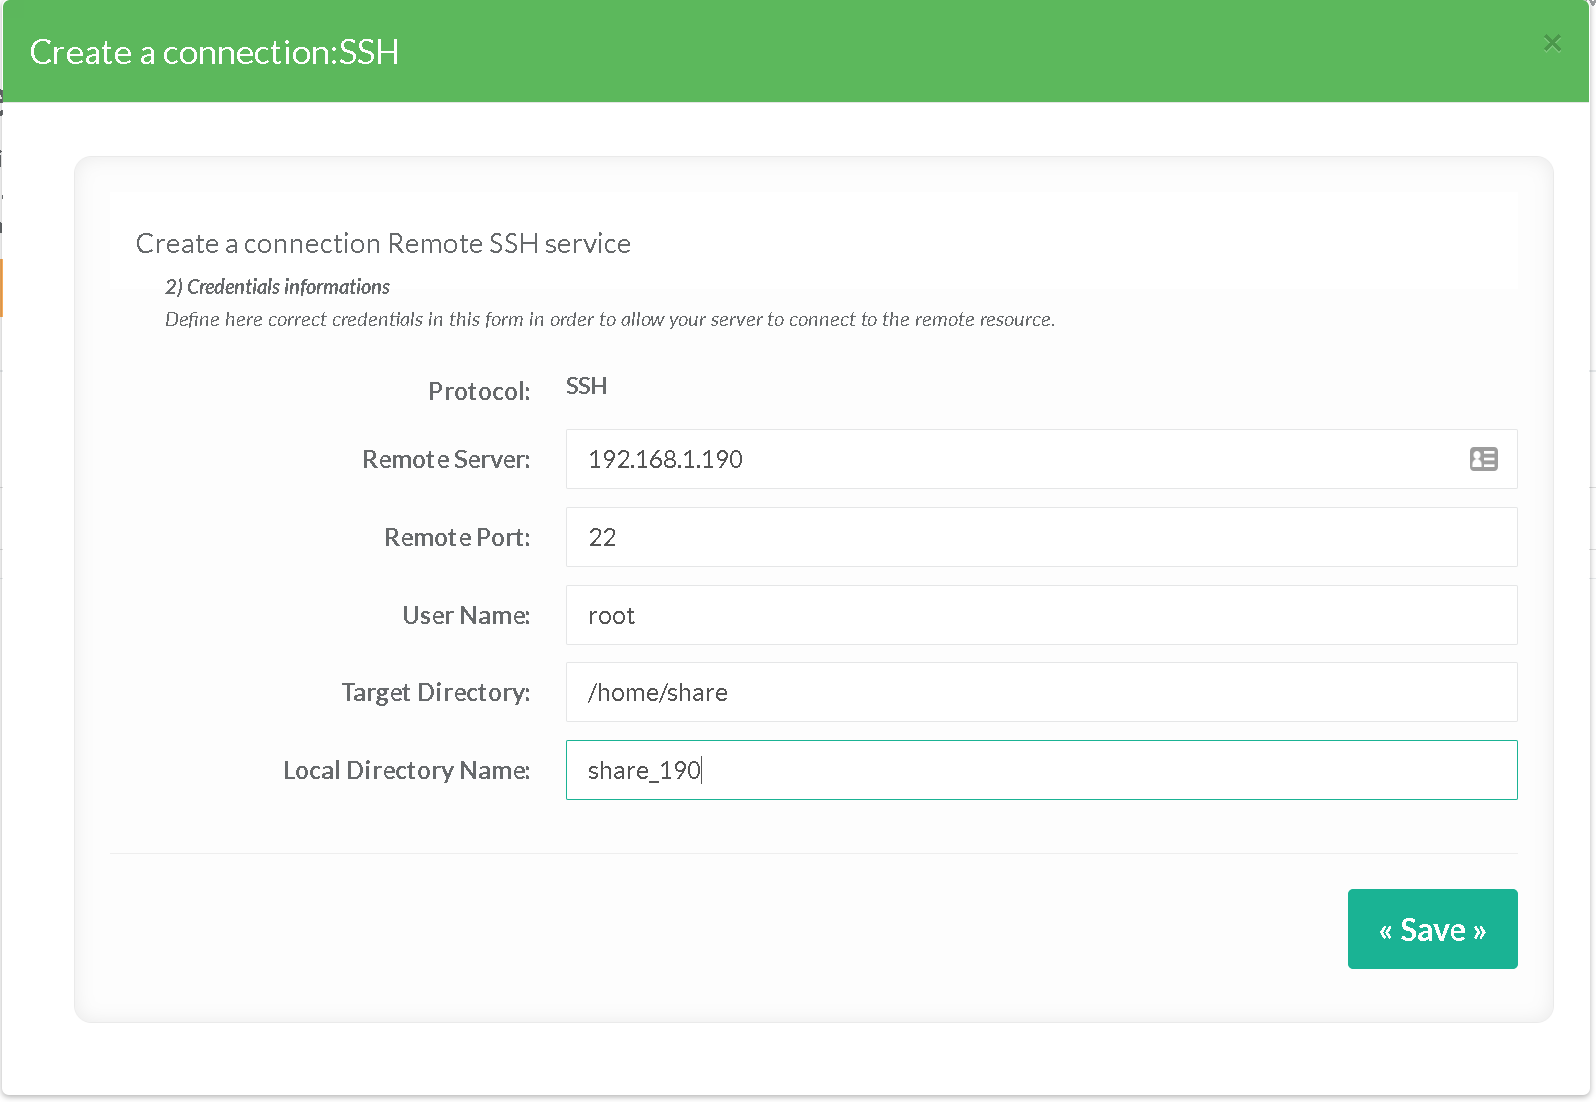The height and width of the screenshot is (1102, 1596).
Task: Click the Protocol label
Action: [479, 391]
